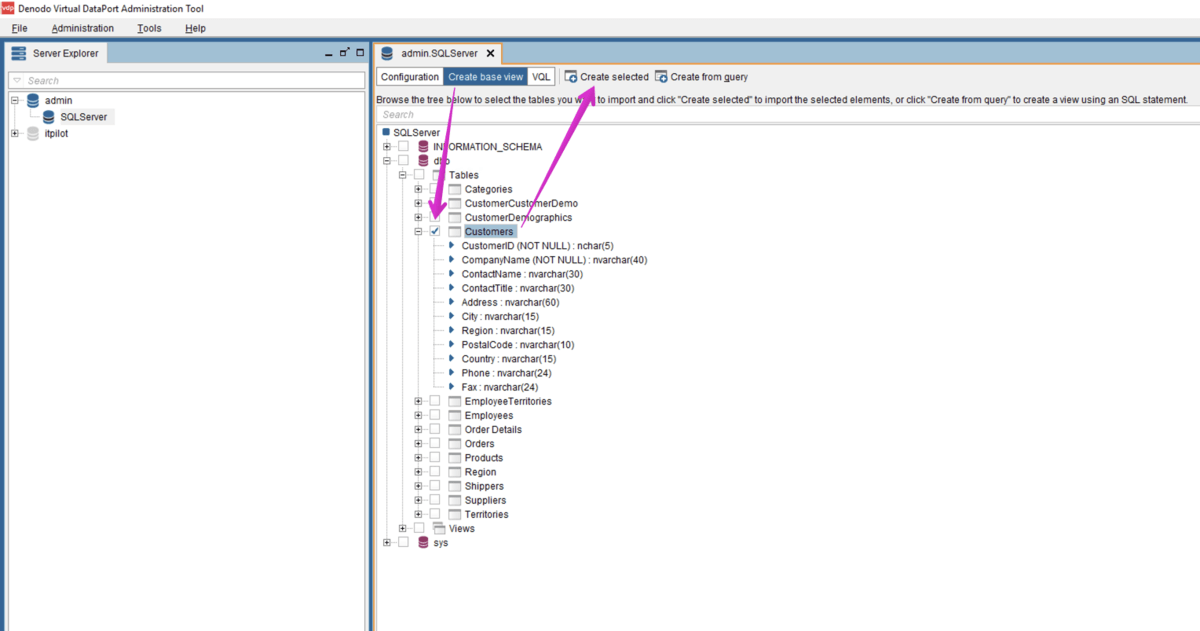Expand the sys schema node
Image resolution: width=1200 pixels, height=631 pixels.
(x=387, y=543)
